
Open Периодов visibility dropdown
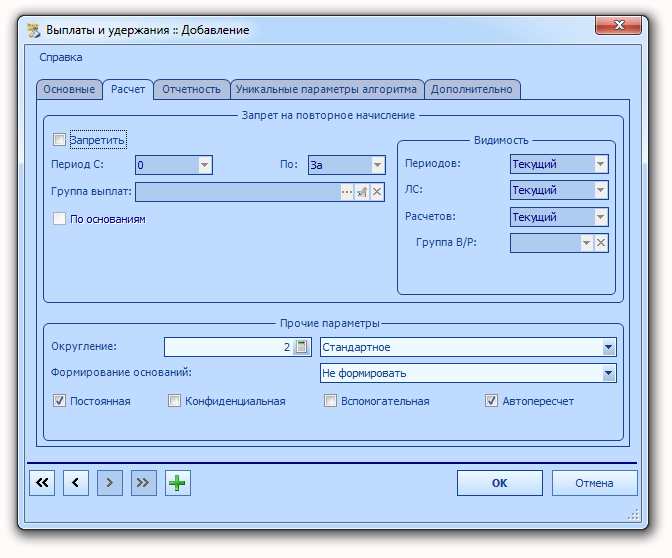(600, 164)
